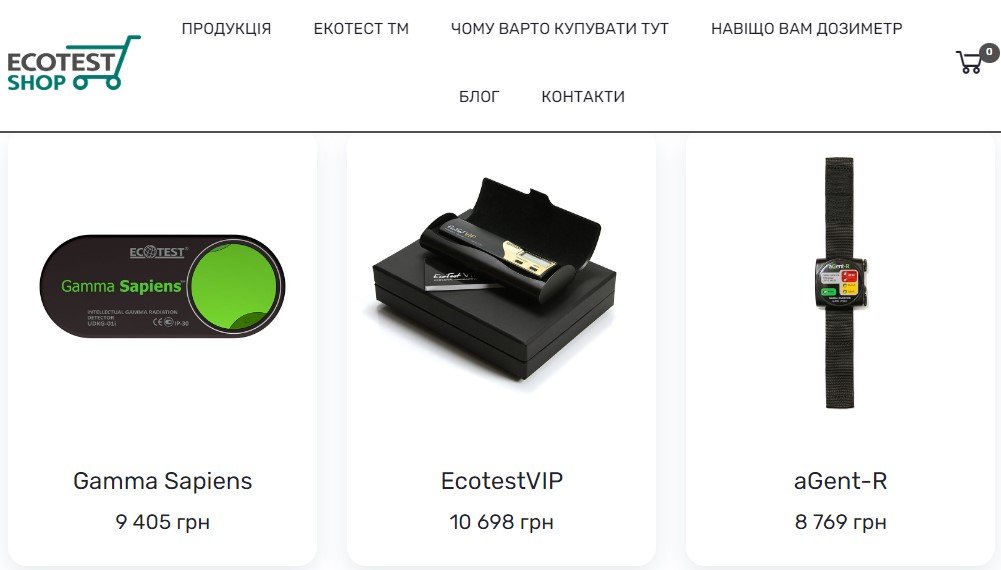
Task: Click the 8 769 грн price
Action: pos(841,521)
